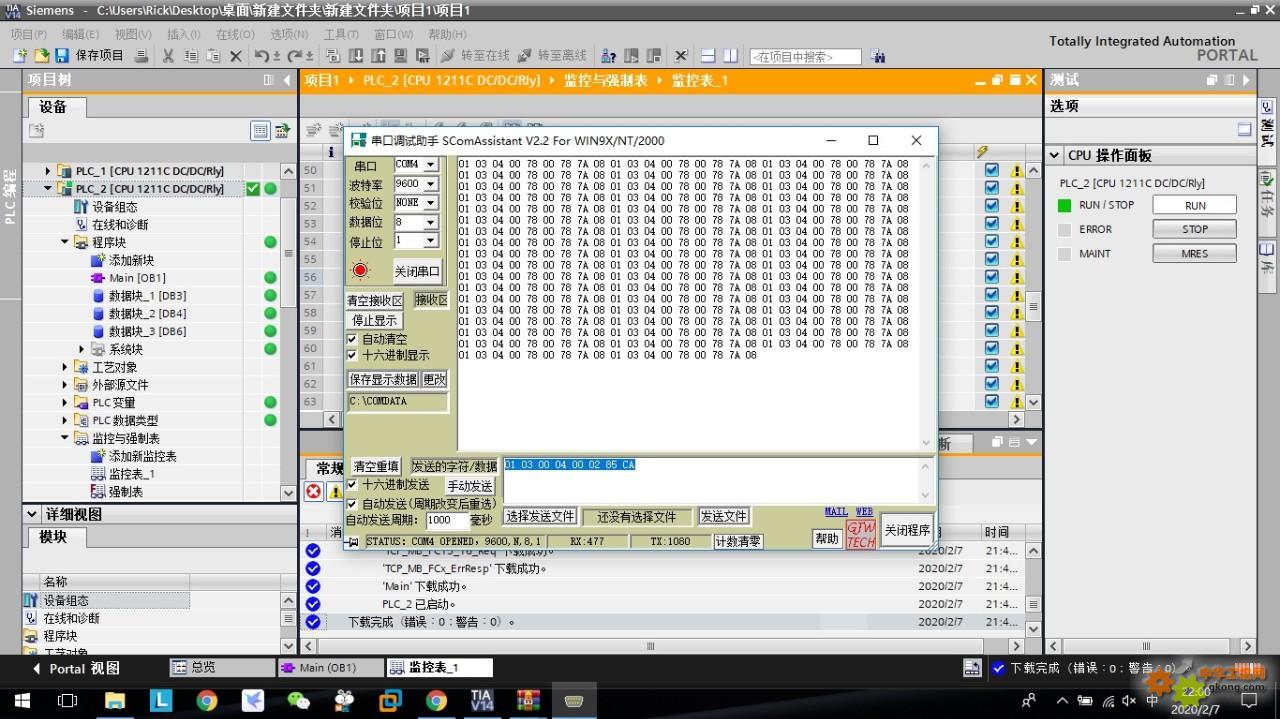Click the 手动发送 (manual send) button

click(470, 486)
